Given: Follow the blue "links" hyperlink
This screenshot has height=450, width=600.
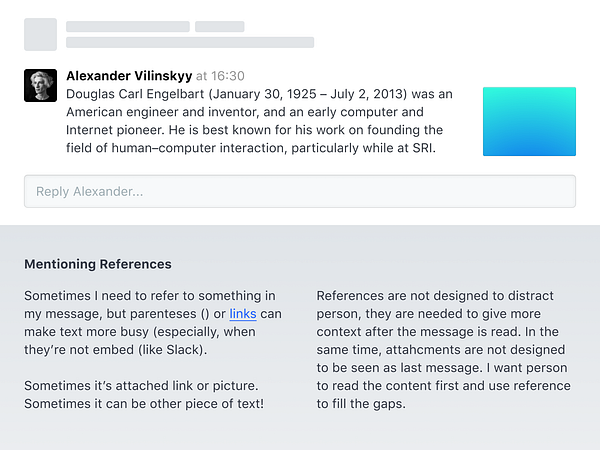Looking at the screenshot, I should point(243,314).
